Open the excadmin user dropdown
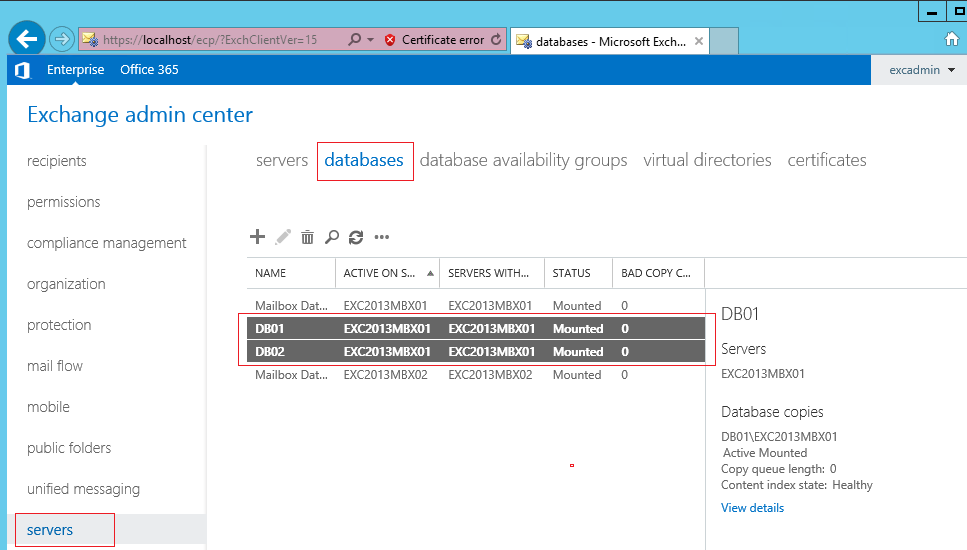967x550 pixels. (921, 70)
